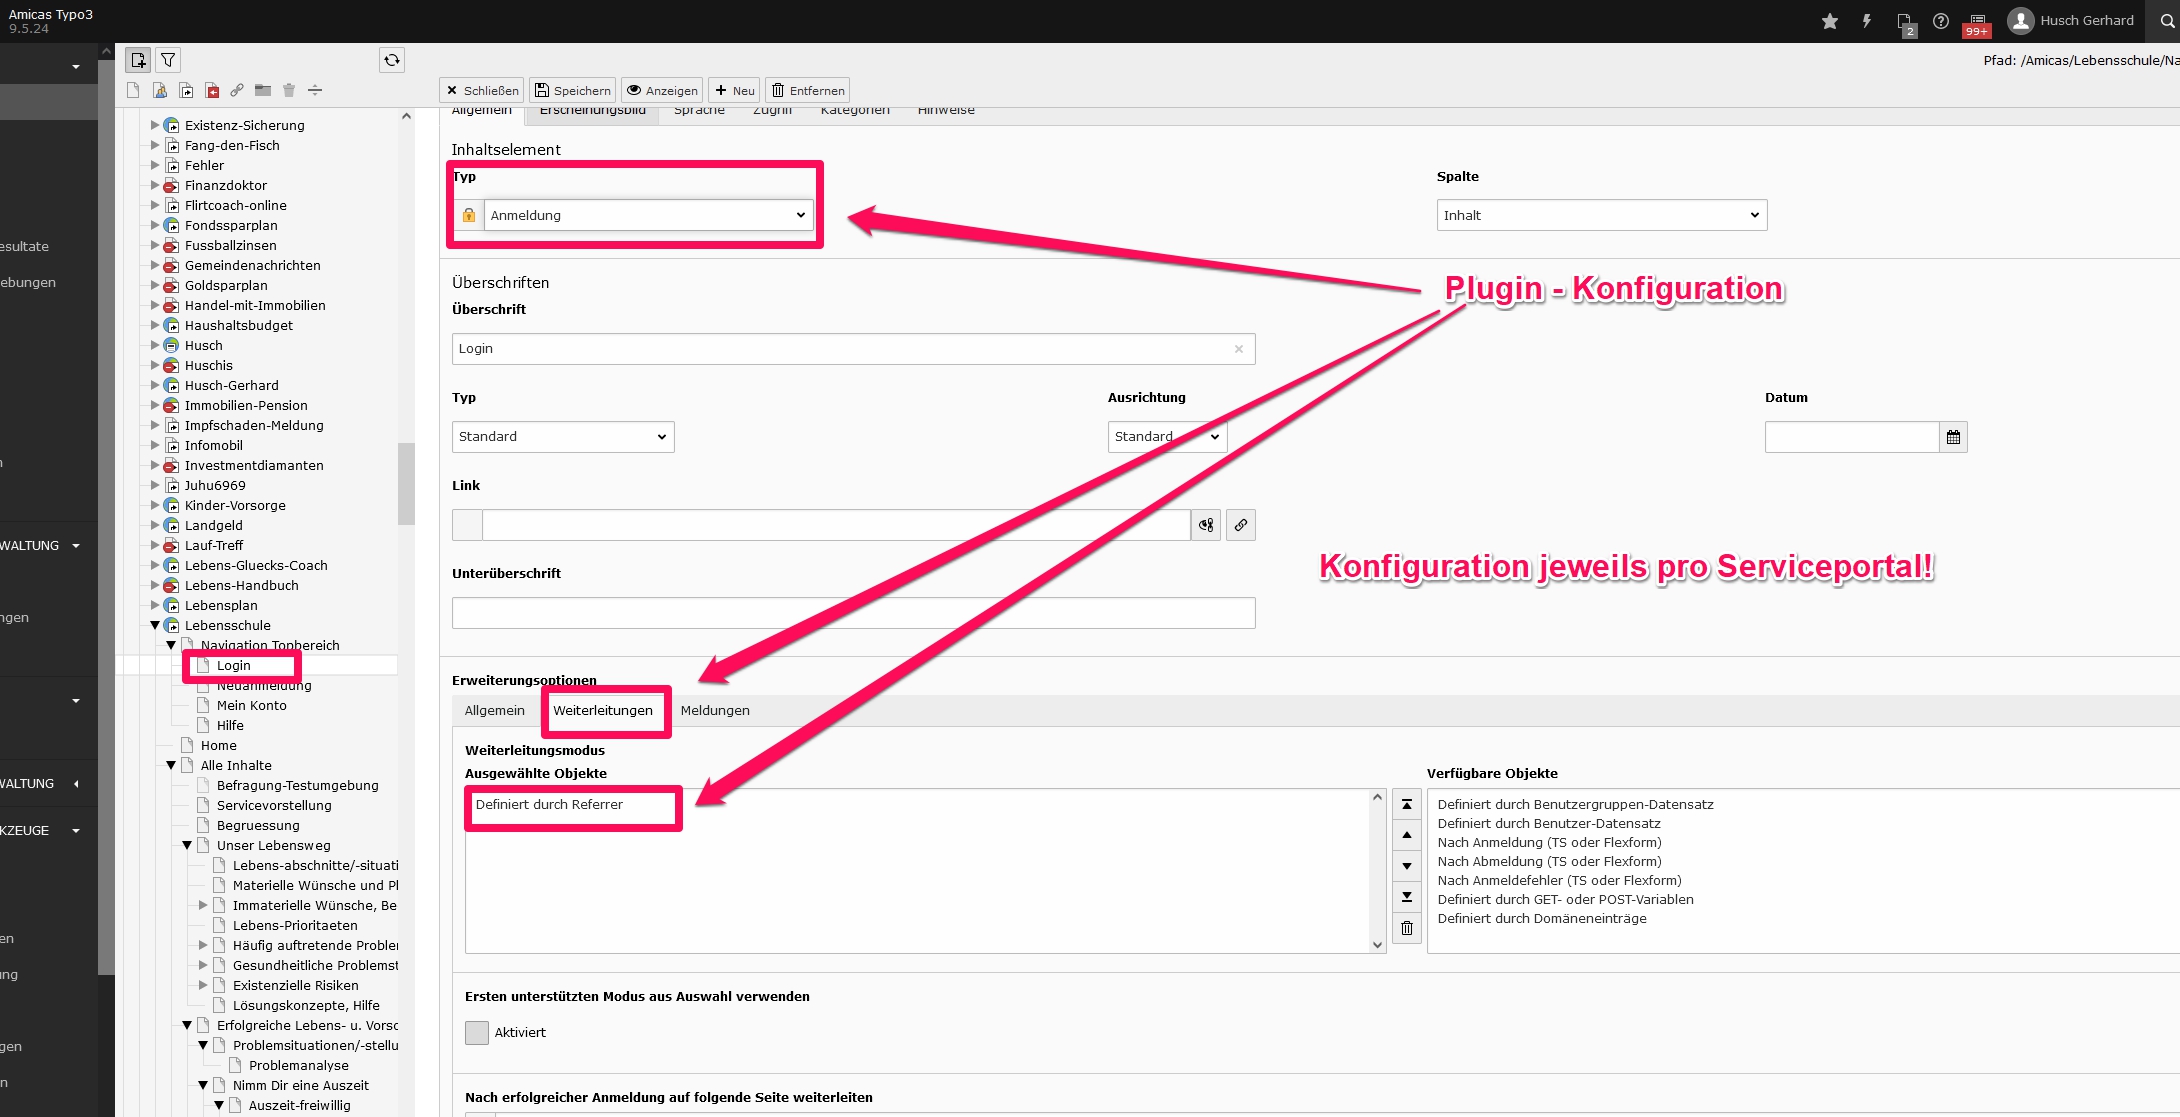Viewport: 2180px width, 1117px height.
Task: Open the Typ Anmeldung dropdown
Action: click(x=648, y=215)
